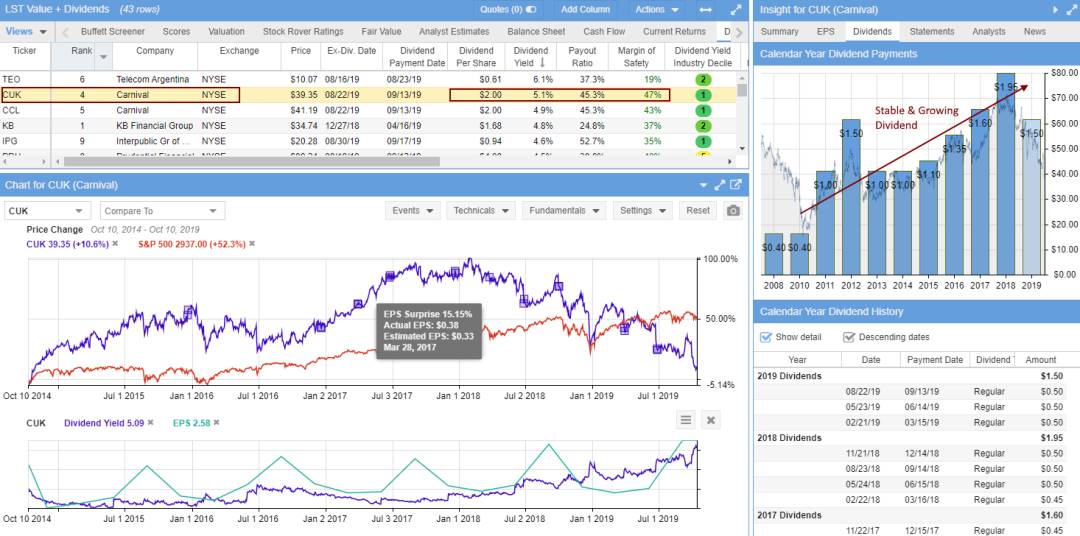This screenshot has width=1080, height=536.
Task: Open the Compare To combo box
Action: pyautogui.click(x=160, y=211)
